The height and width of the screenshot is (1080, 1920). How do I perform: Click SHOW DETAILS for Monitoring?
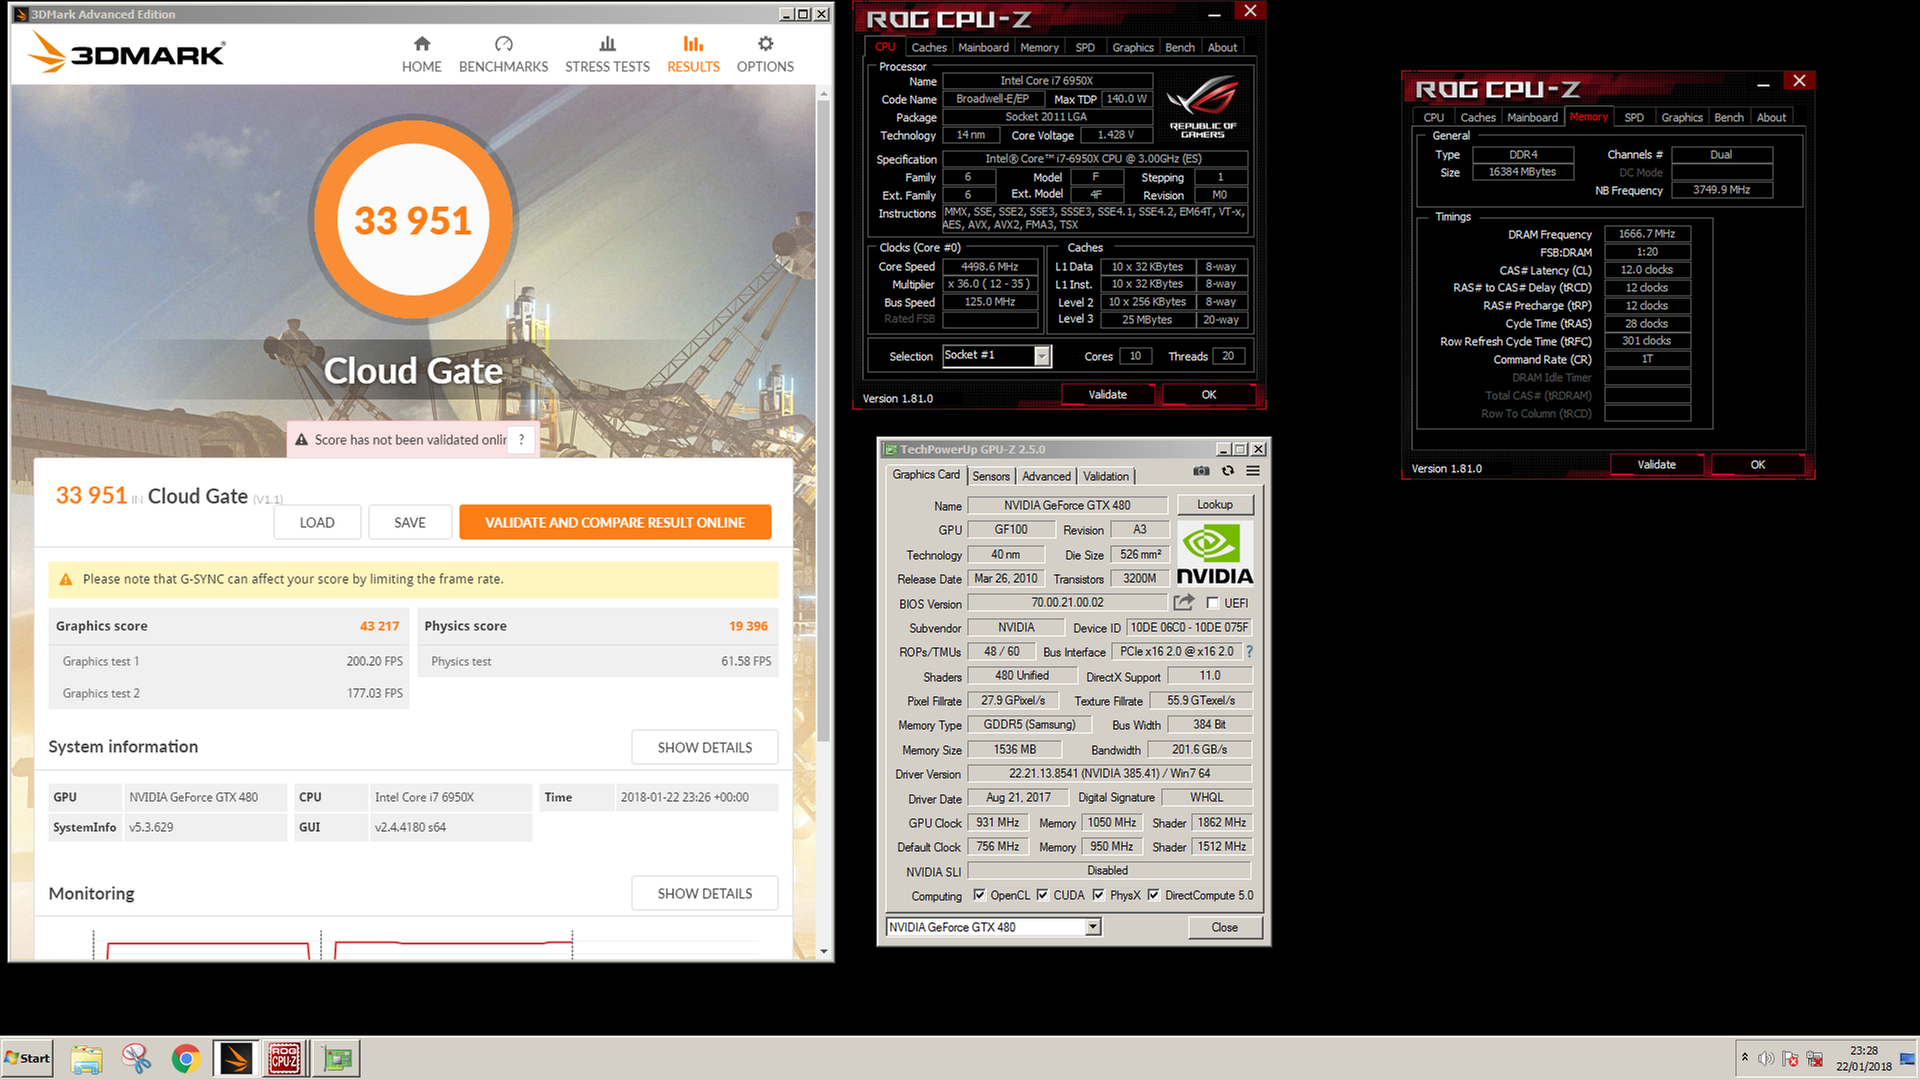click(704, 893)
